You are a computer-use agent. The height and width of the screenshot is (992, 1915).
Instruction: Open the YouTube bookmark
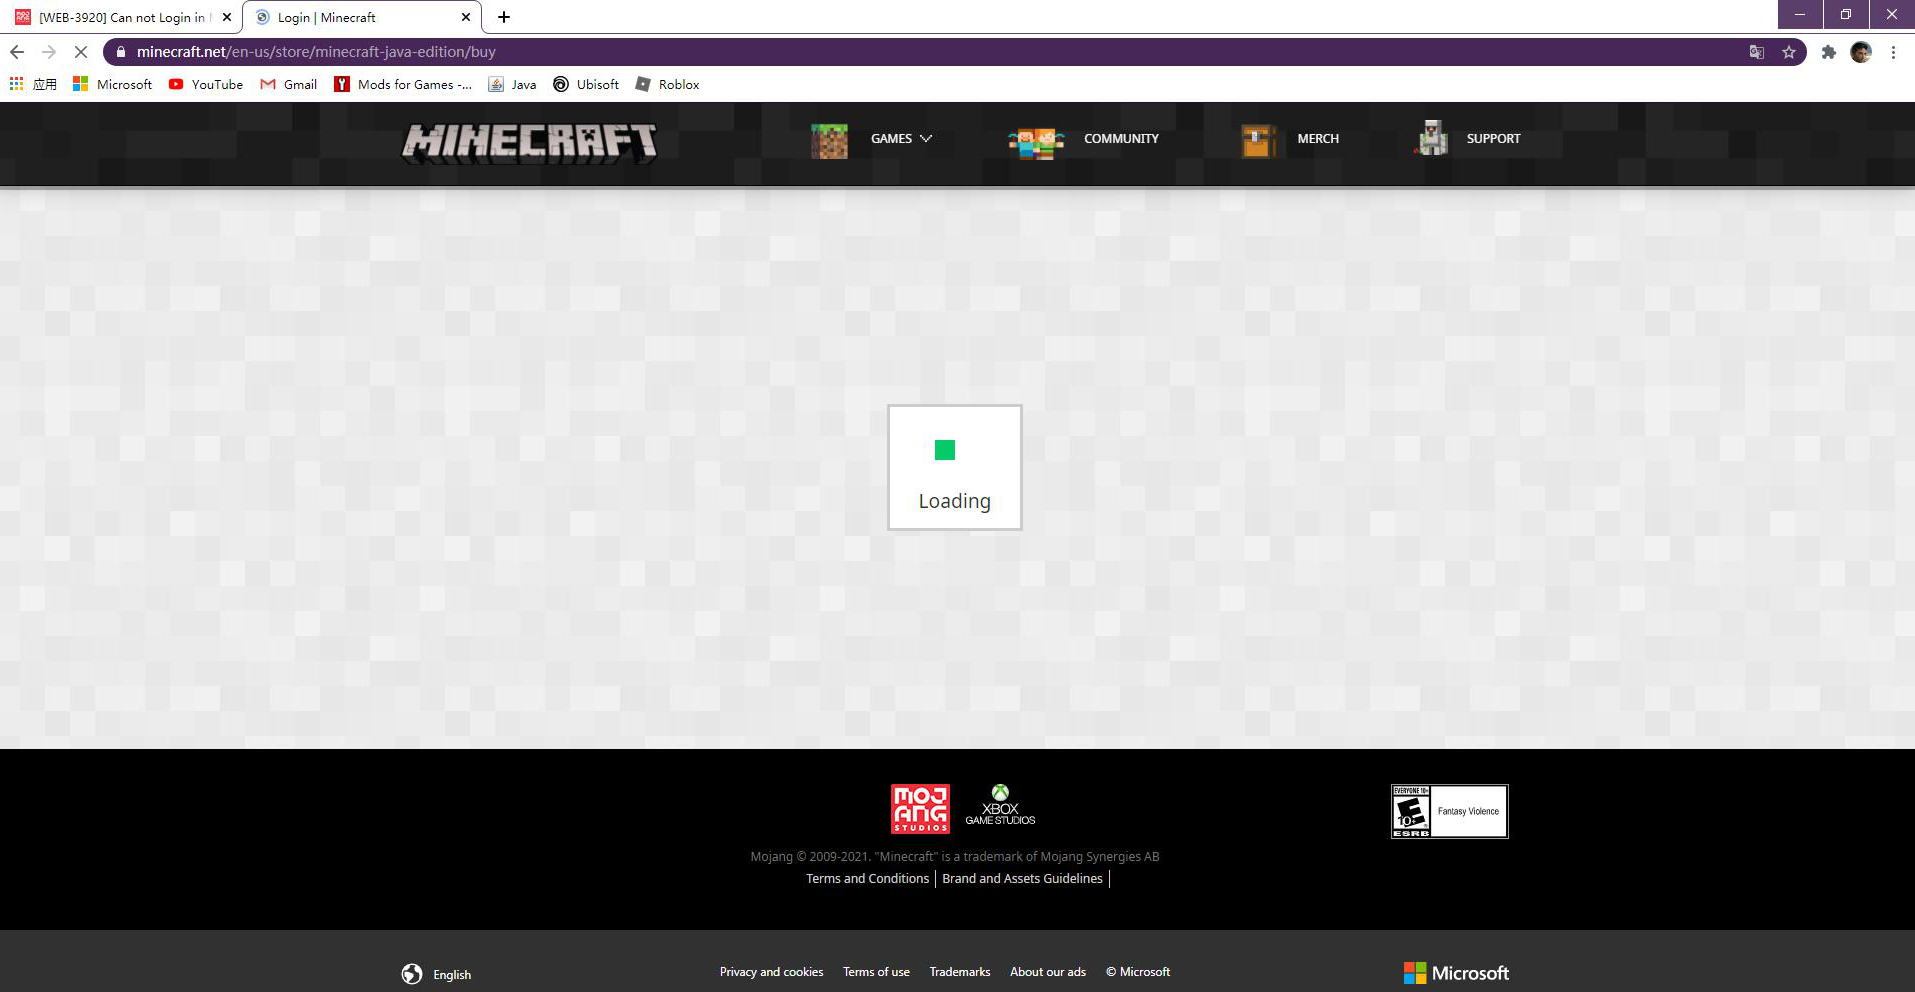205,84
